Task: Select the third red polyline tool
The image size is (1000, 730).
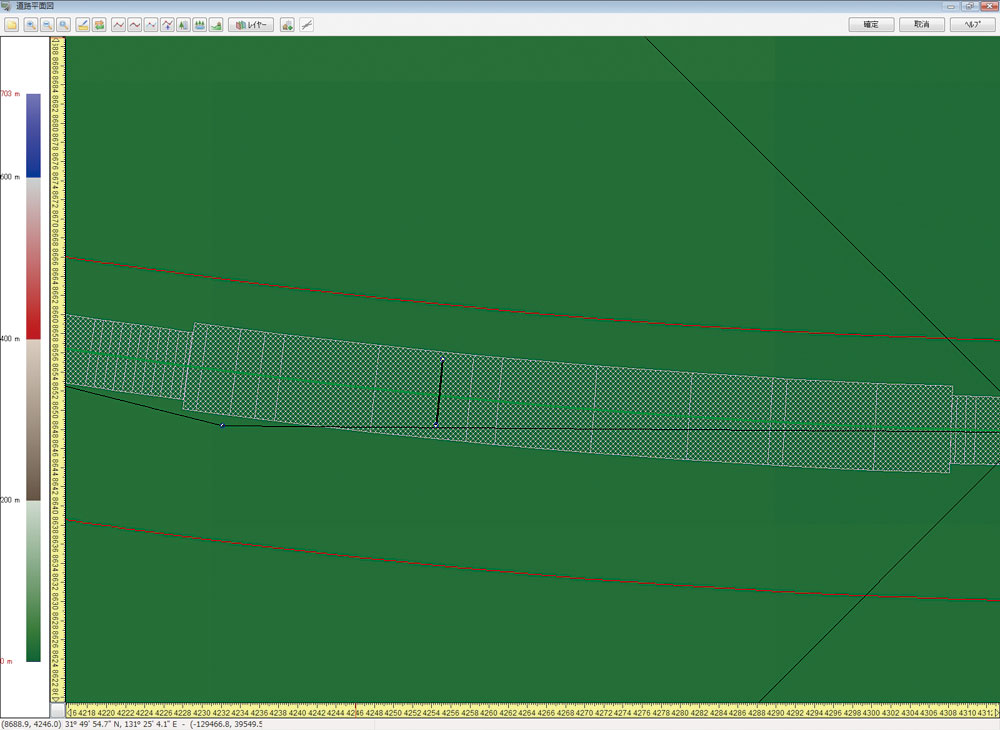Action: tap(151, 25)
